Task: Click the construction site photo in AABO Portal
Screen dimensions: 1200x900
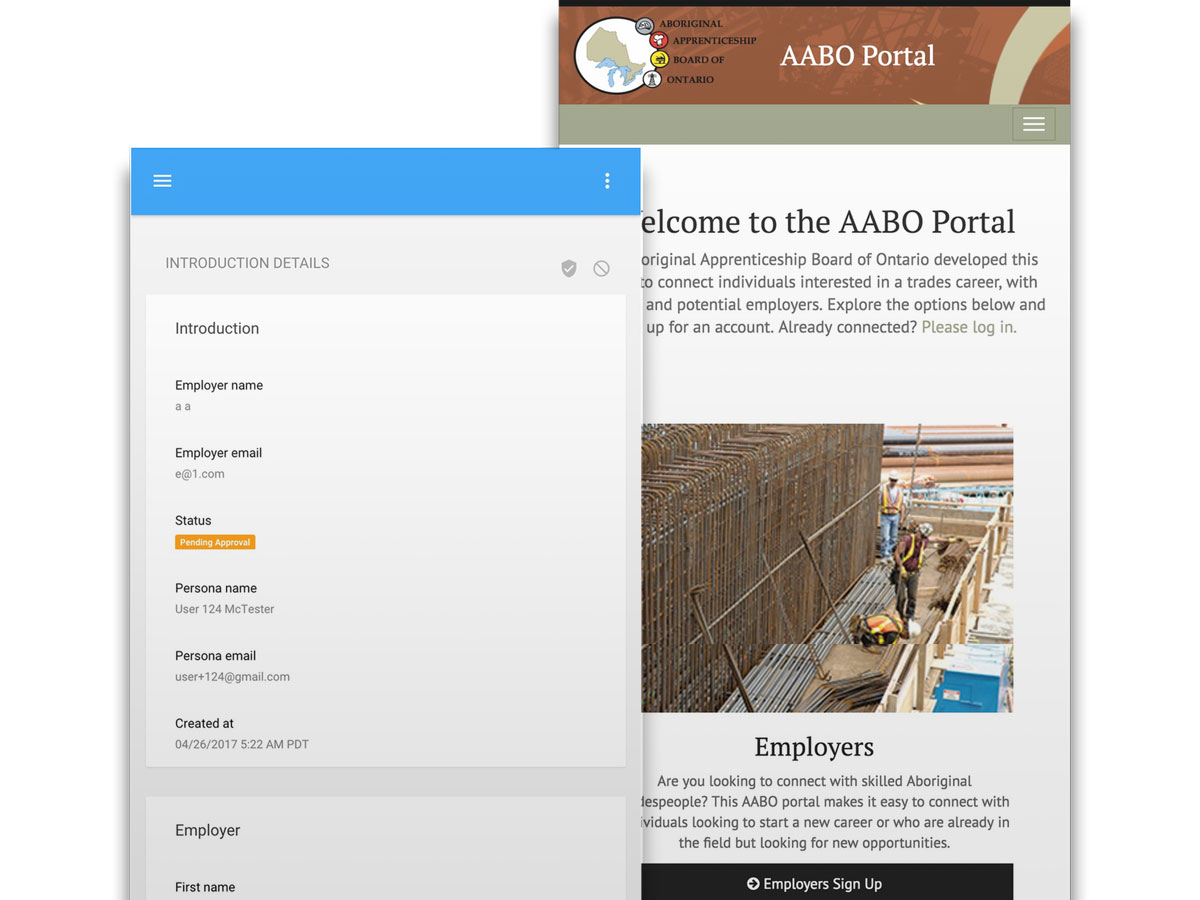Action: (x=826, y=568)
